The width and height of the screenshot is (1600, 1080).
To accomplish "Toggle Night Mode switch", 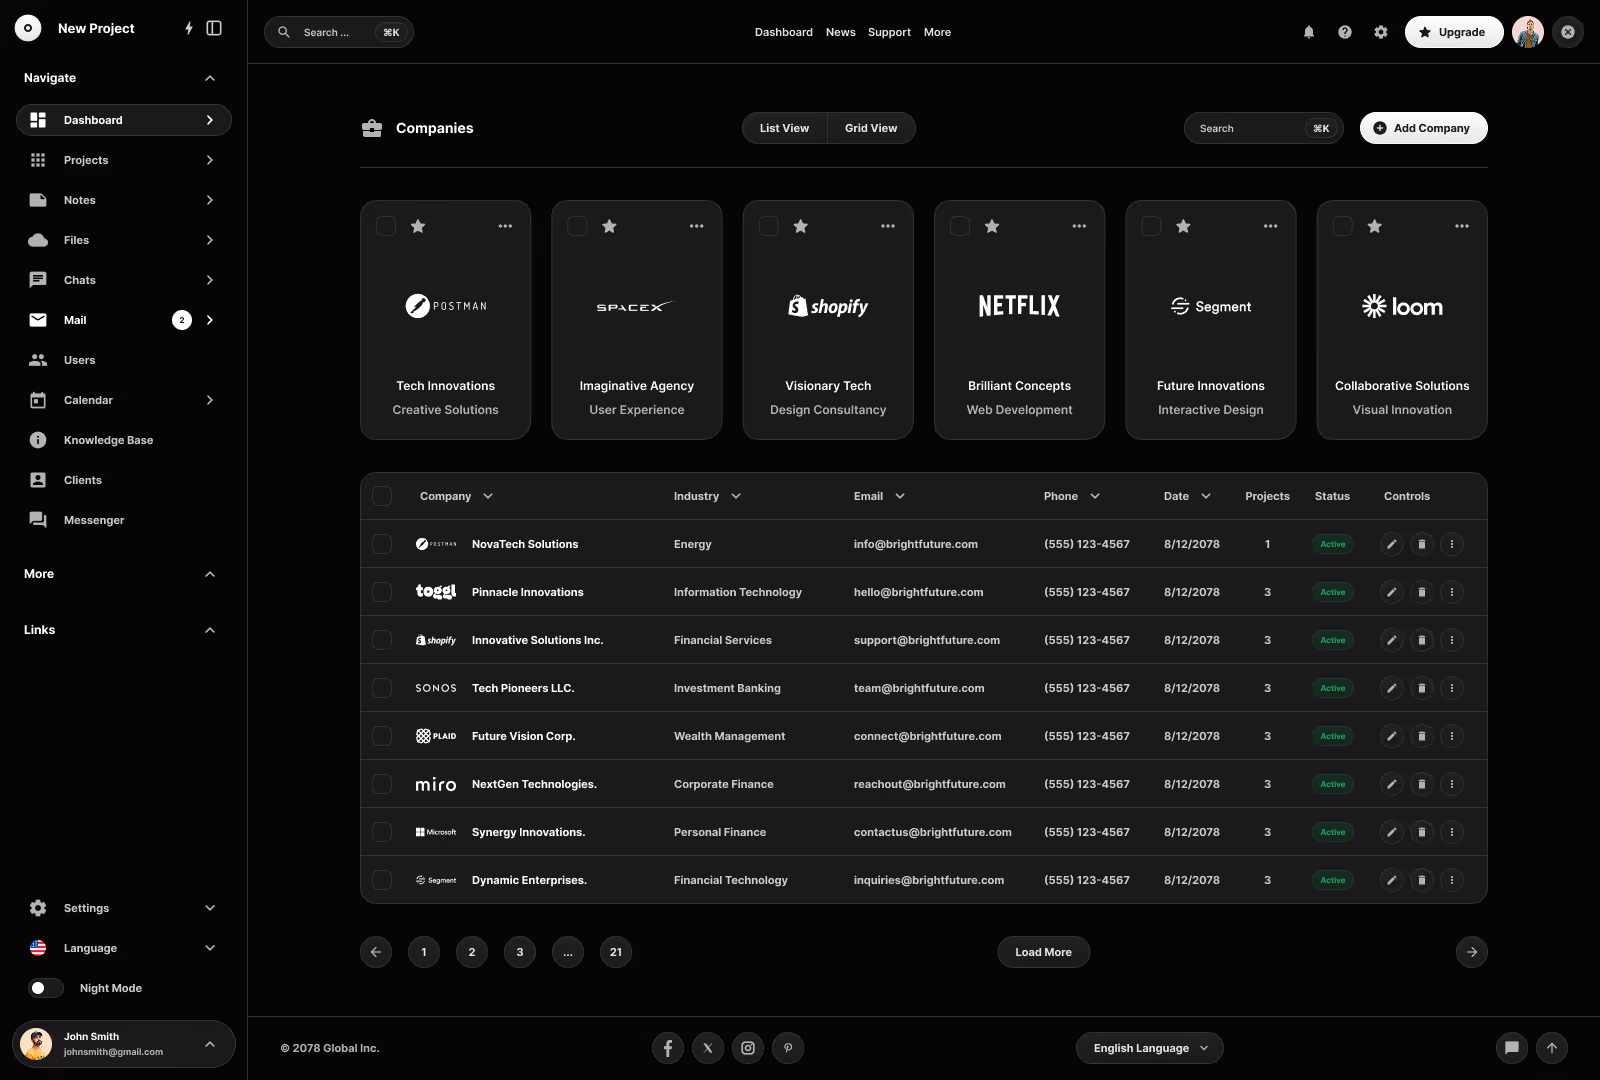I will point(46,988).
